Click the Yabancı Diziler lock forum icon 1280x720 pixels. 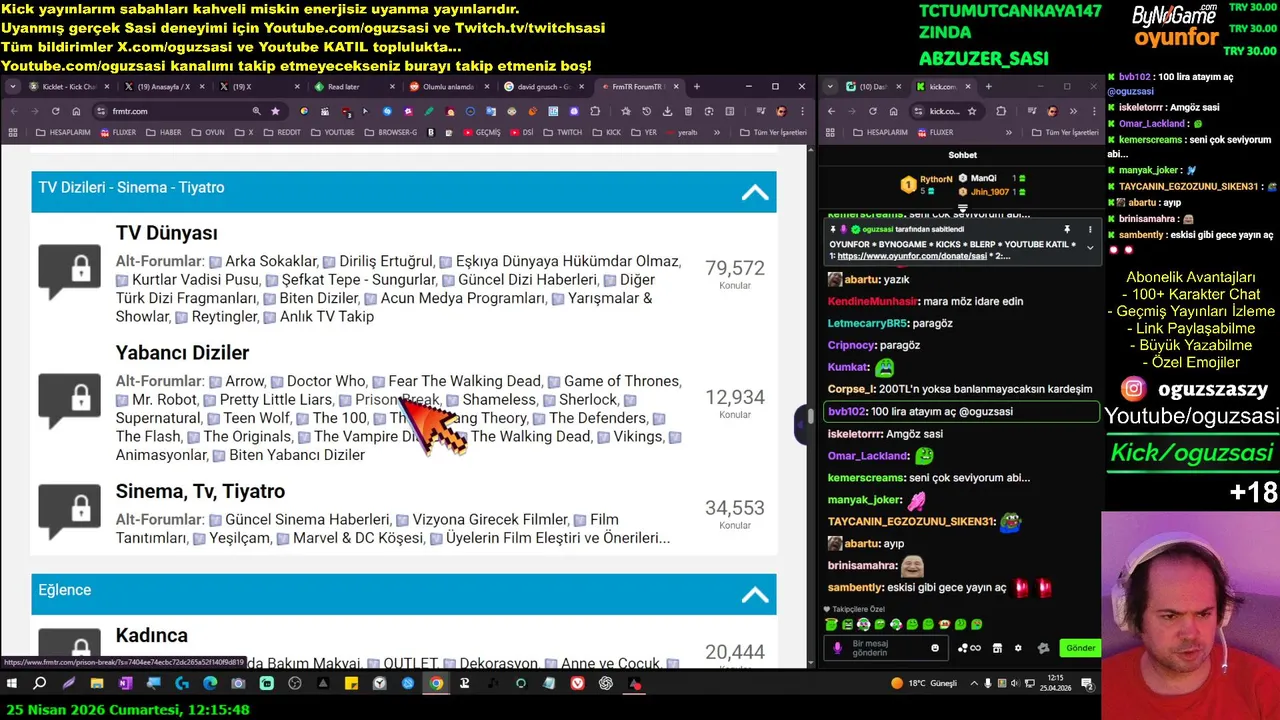[70, 400]
